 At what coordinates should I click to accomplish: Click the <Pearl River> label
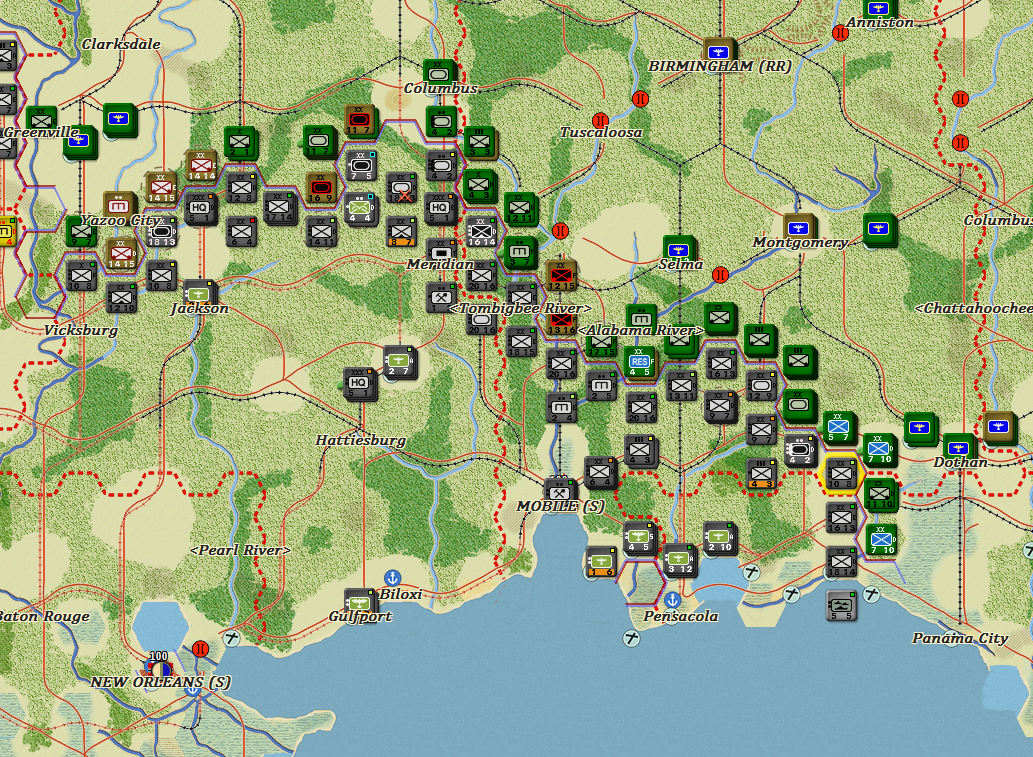tap(240, 550)
